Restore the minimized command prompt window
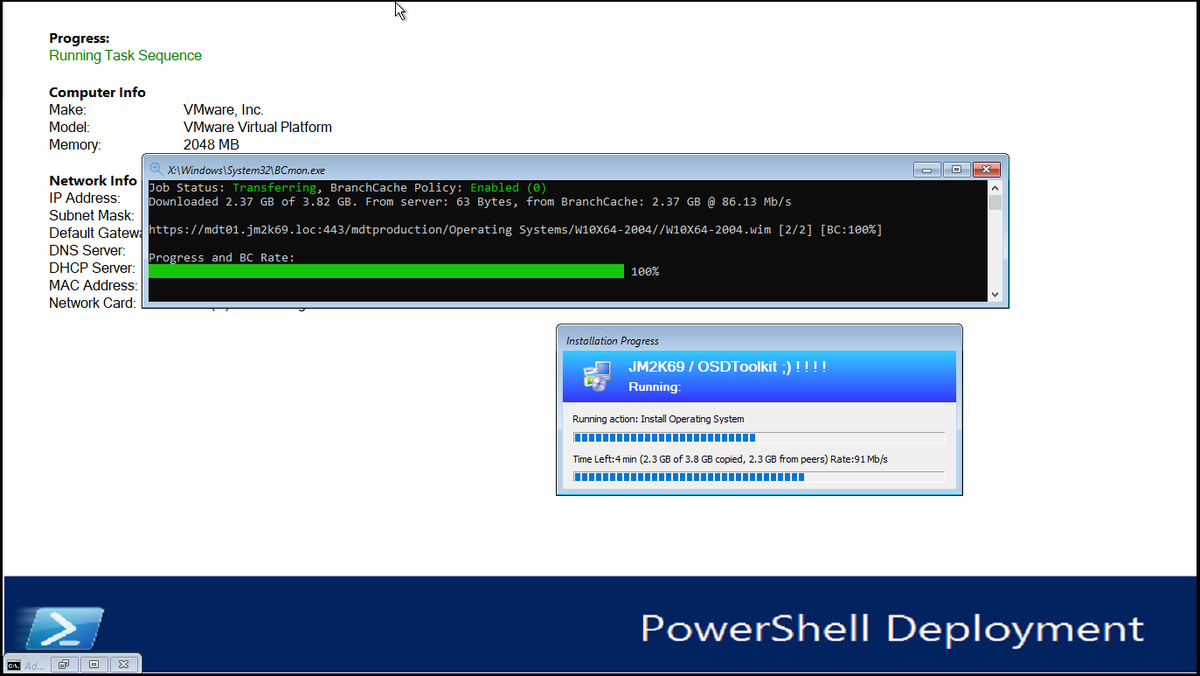1200x676 pixels. 64,664
